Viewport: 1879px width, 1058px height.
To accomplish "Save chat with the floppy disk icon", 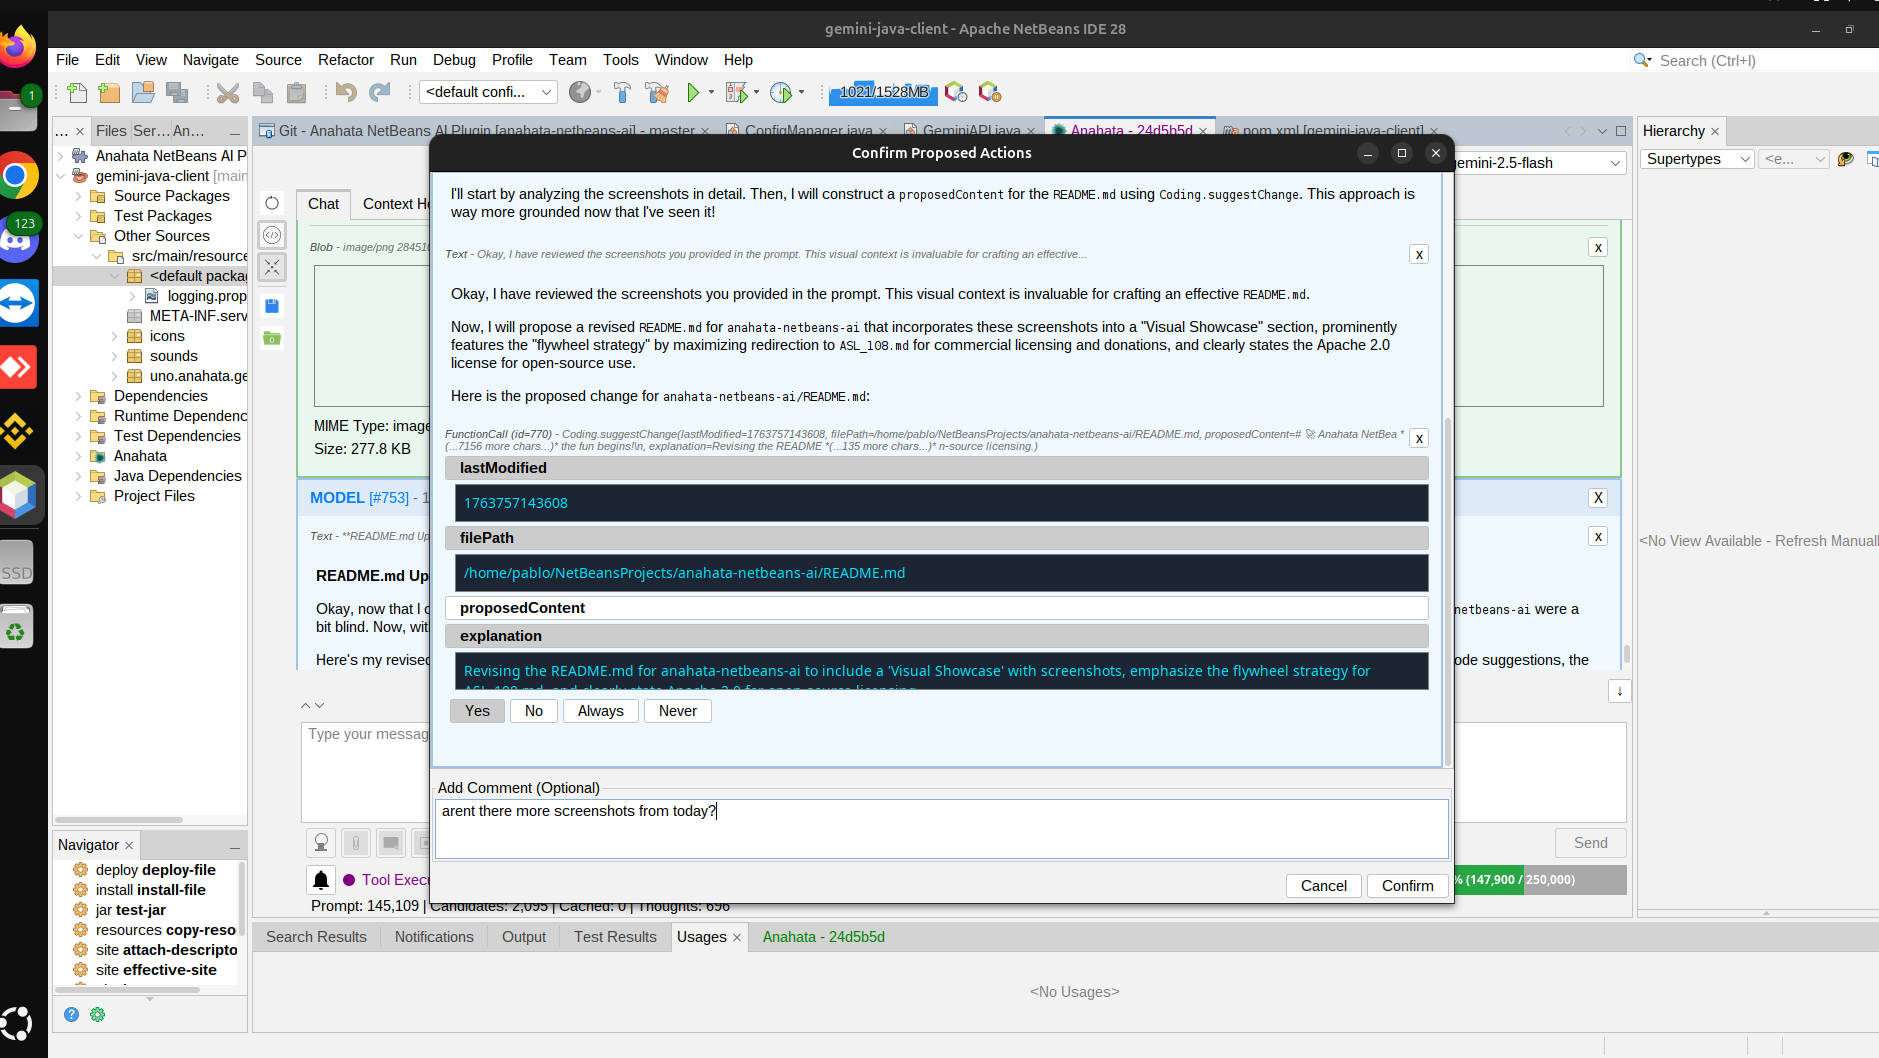I will [271, 305].
